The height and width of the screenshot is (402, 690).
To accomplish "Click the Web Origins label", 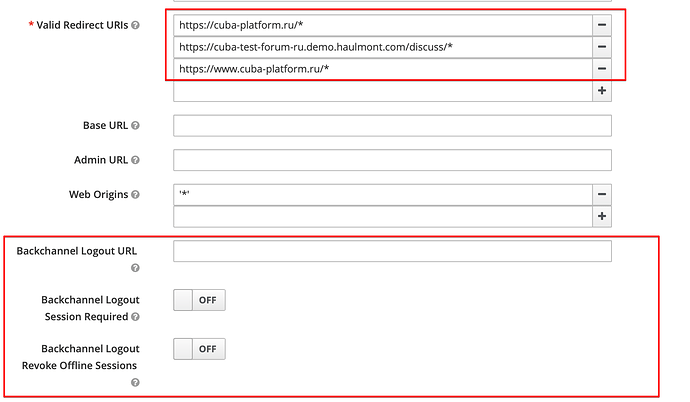I will pyautogui.click(x=99, y=194).
